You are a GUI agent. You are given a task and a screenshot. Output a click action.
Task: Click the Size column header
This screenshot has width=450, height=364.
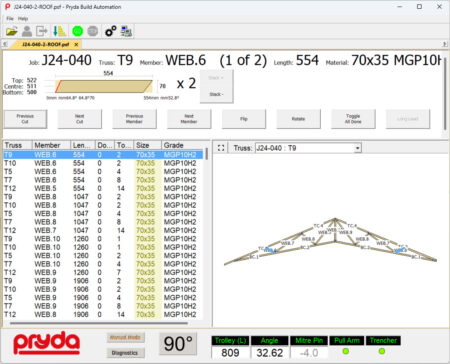tap(148, 145)
